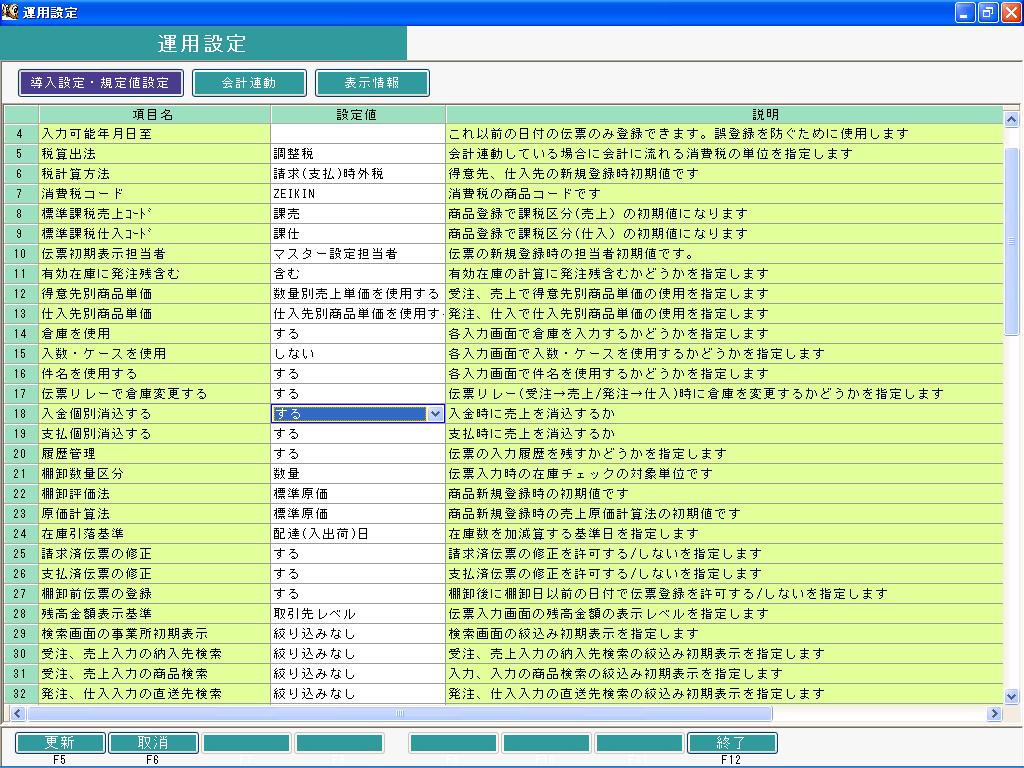Screen dimensions: 1024x768
Task: Select the 含む value for 有効在庫に発注残含む
Action: 358,274
